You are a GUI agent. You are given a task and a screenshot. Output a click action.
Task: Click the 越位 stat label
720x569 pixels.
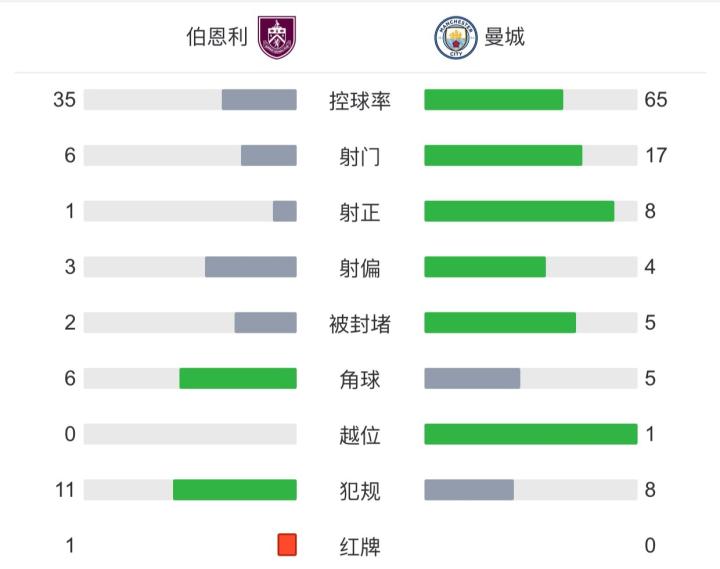point(360,435)
